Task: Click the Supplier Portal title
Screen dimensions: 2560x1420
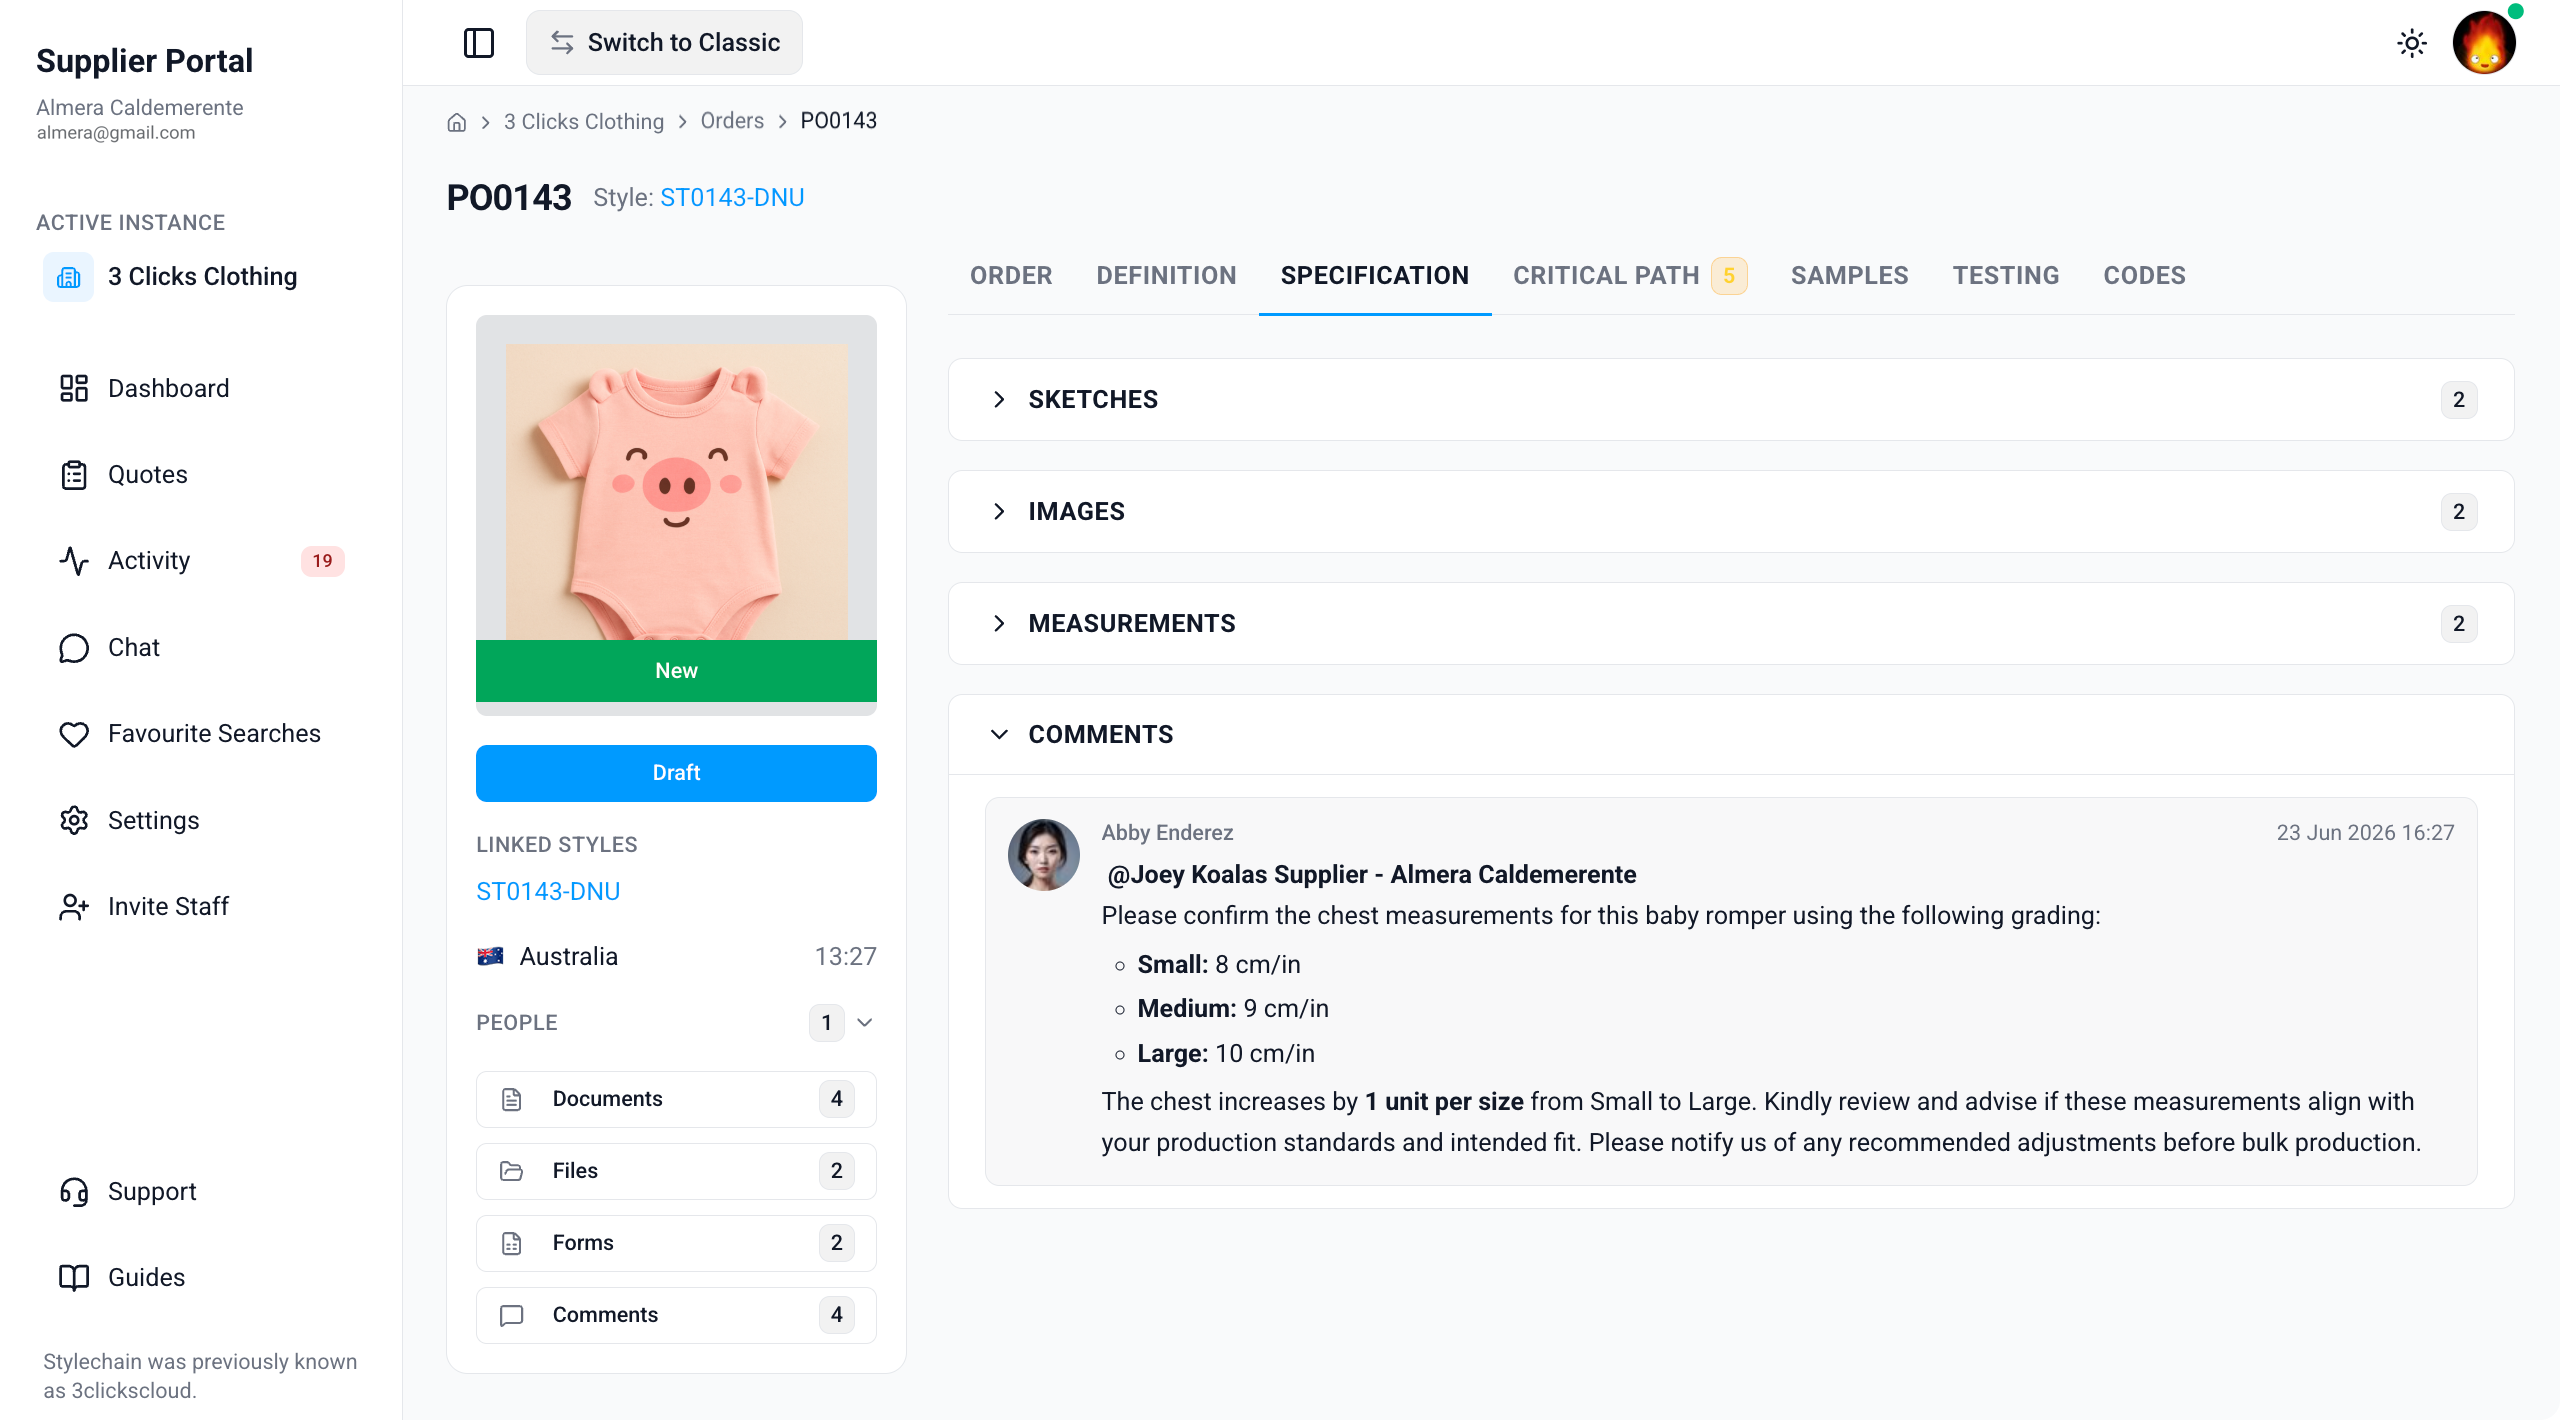Action: pyautogui.click(x=145, y=61)
